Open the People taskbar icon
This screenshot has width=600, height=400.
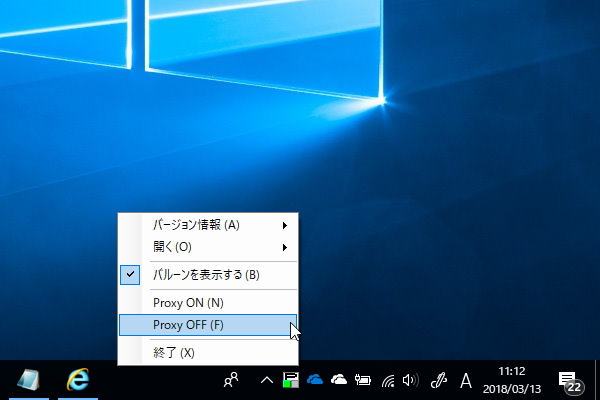(x=231, y=380)
